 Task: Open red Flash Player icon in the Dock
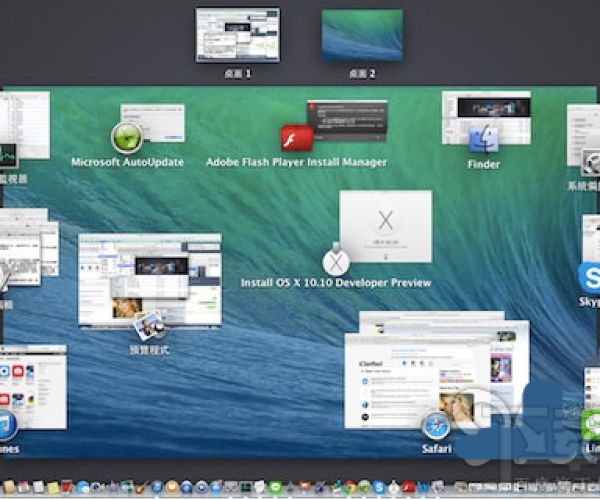tap(408, 487)
